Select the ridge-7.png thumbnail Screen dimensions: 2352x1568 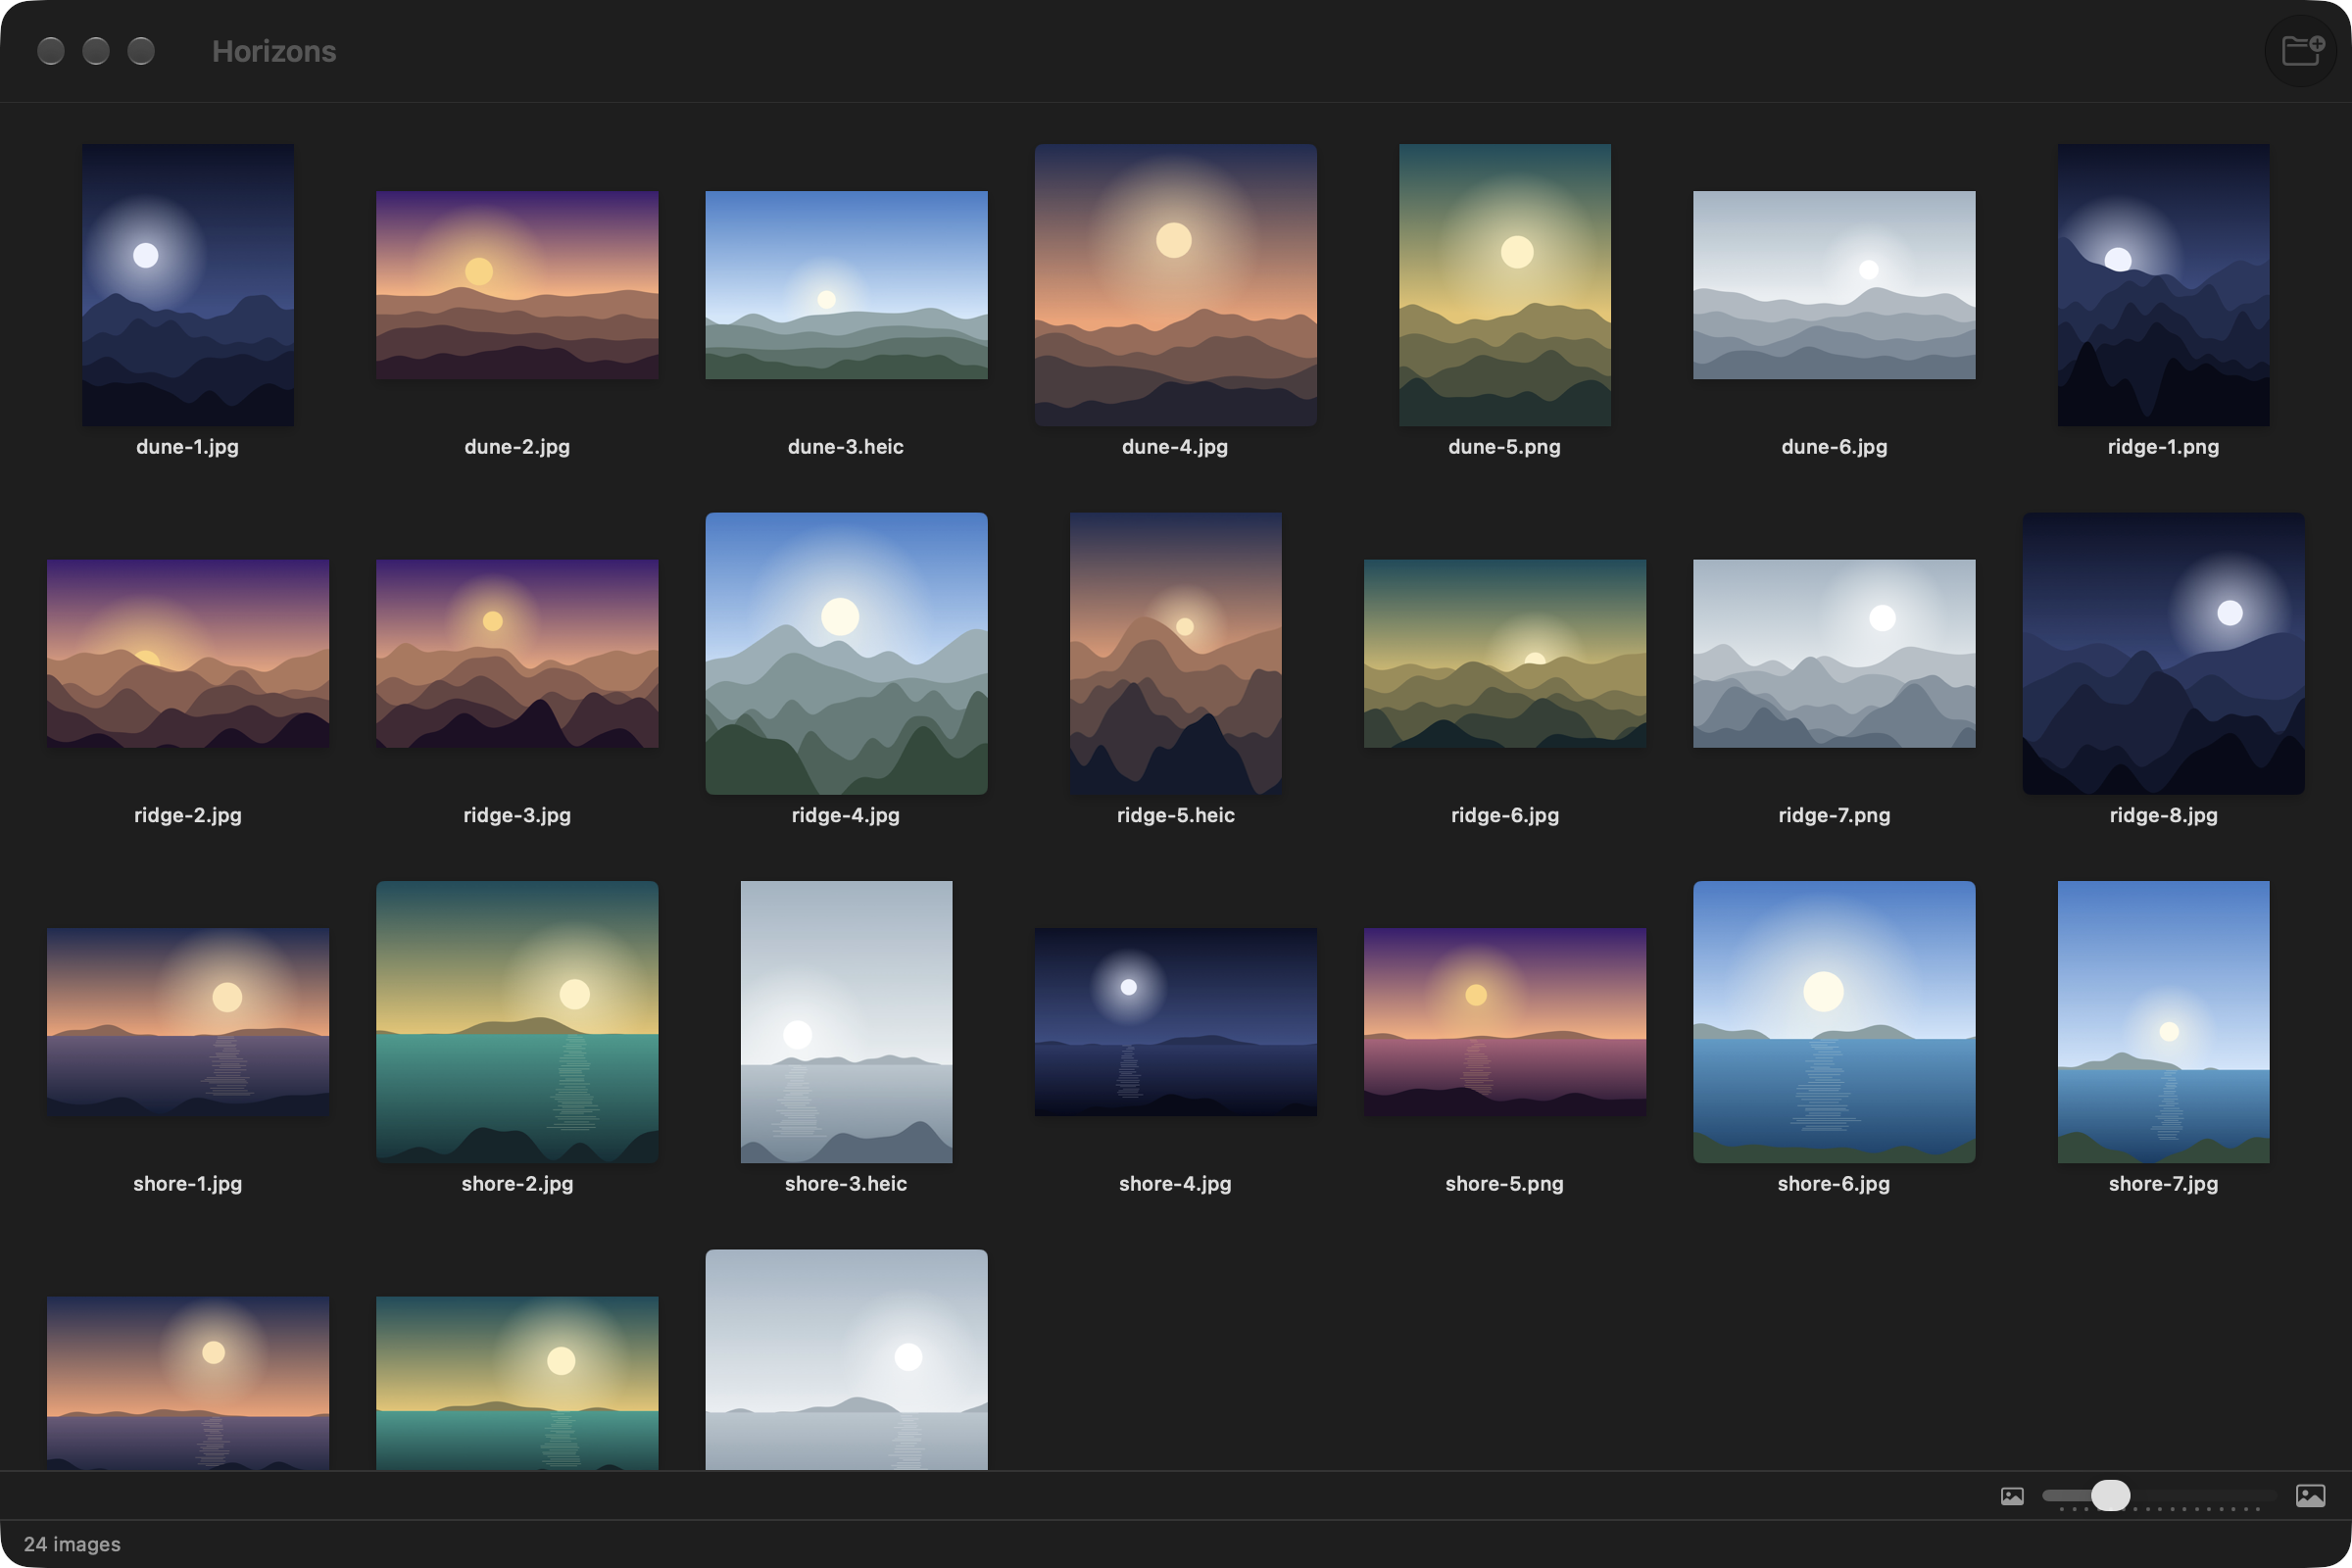pyautogui.click(x=1834, y=654)
